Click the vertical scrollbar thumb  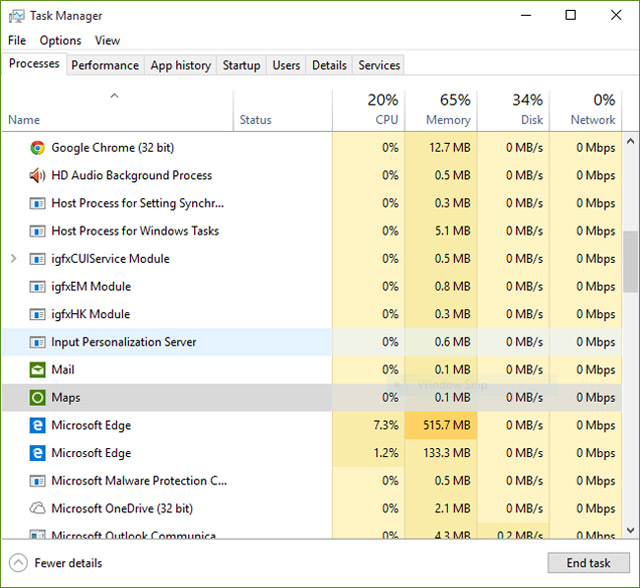point(631,262)
